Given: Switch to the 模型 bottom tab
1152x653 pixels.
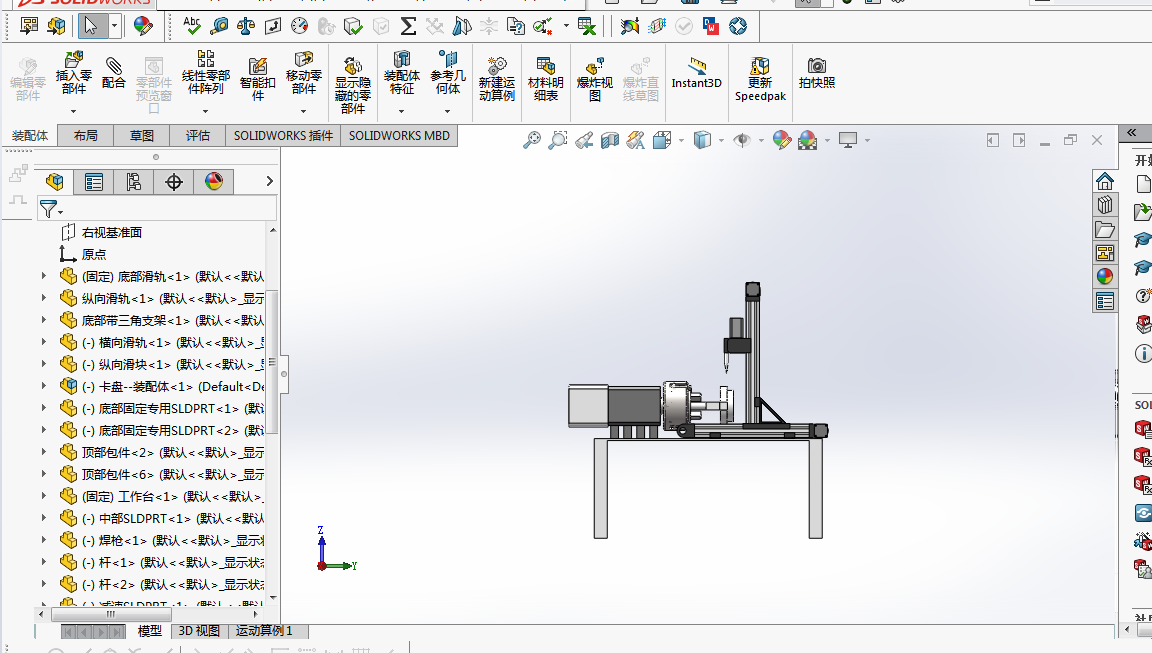Looking at the screenshot, I should 150,631.
